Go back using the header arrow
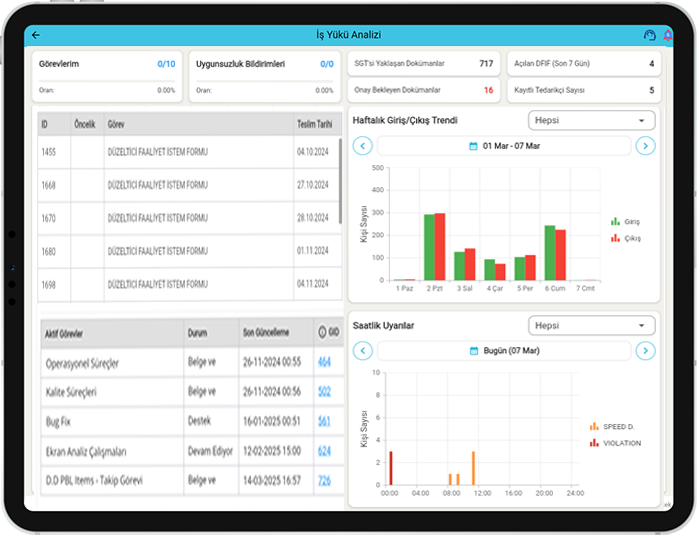 pos(36,35)
